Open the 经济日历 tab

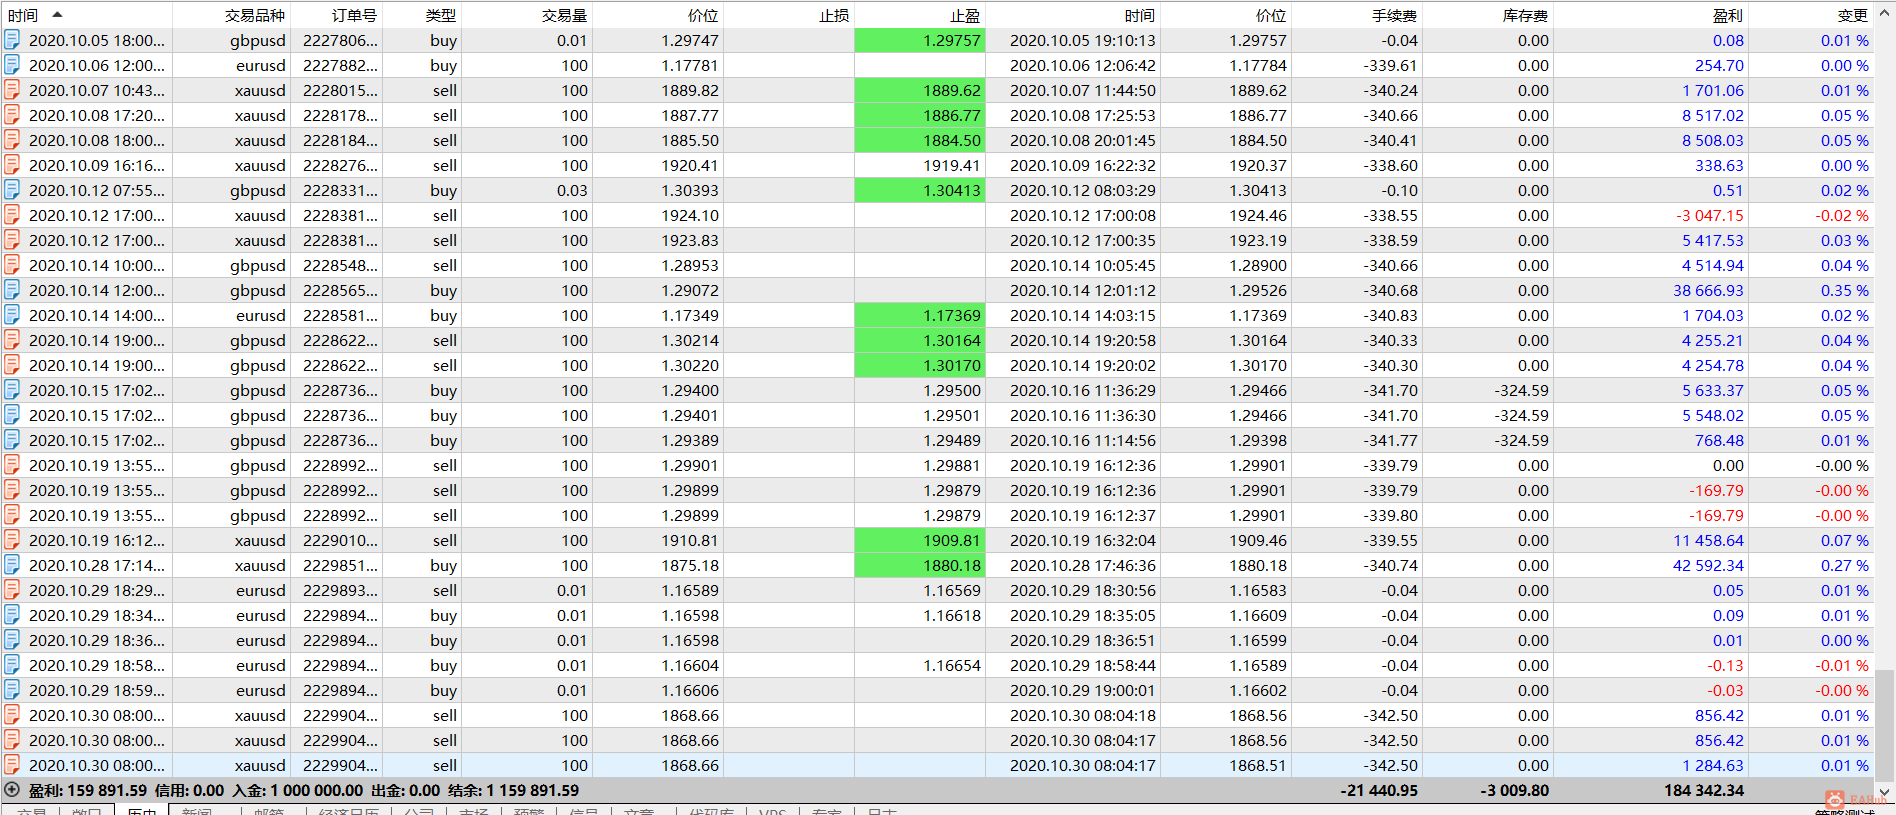pos(348,811)
